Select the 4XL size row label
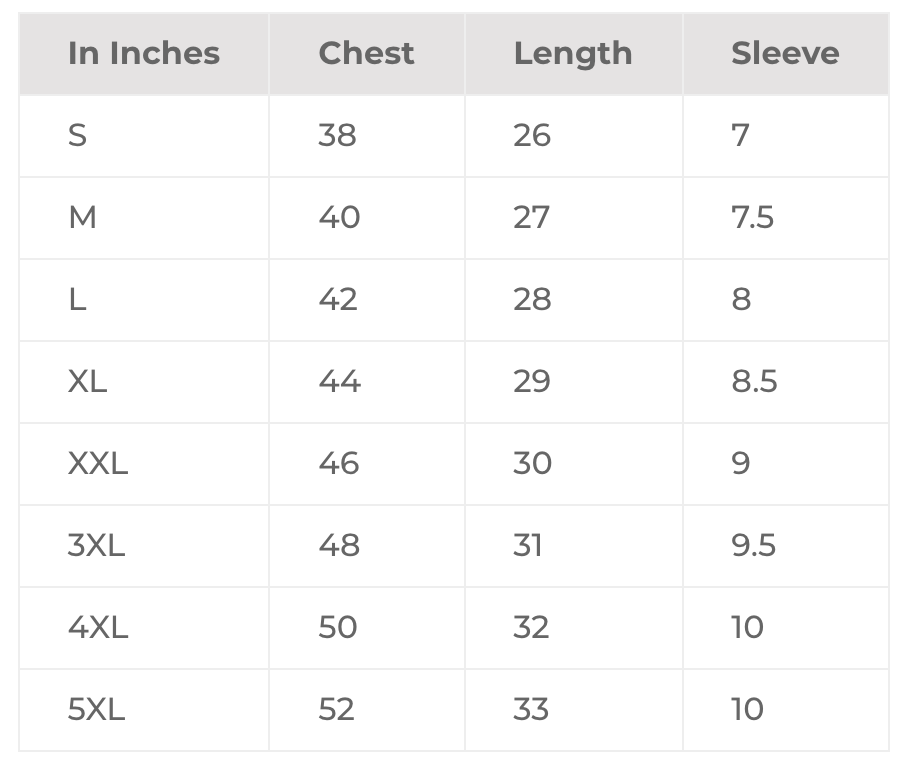 98,627
